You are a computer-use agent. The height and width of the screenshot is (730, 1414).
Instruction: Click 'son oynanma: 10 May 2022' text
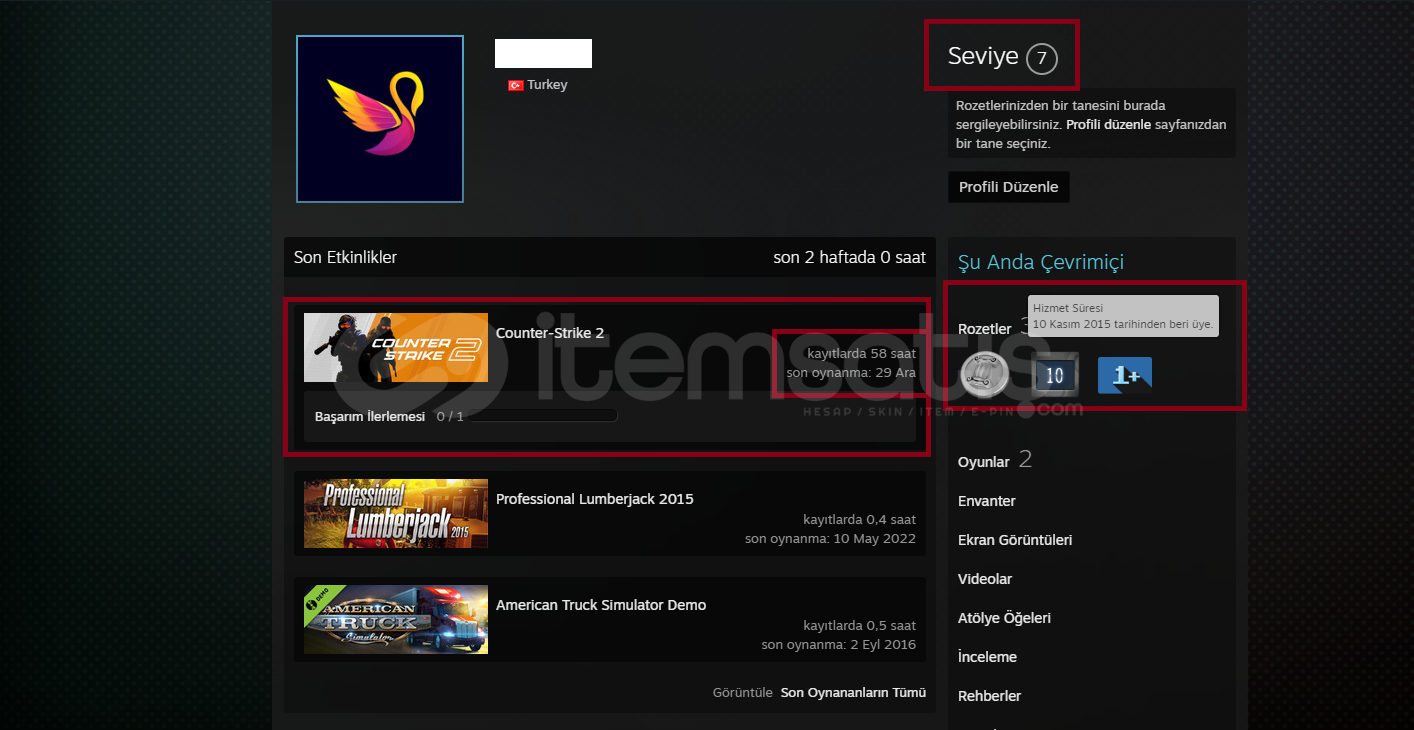pyautogui.click(x=830, y=539)
